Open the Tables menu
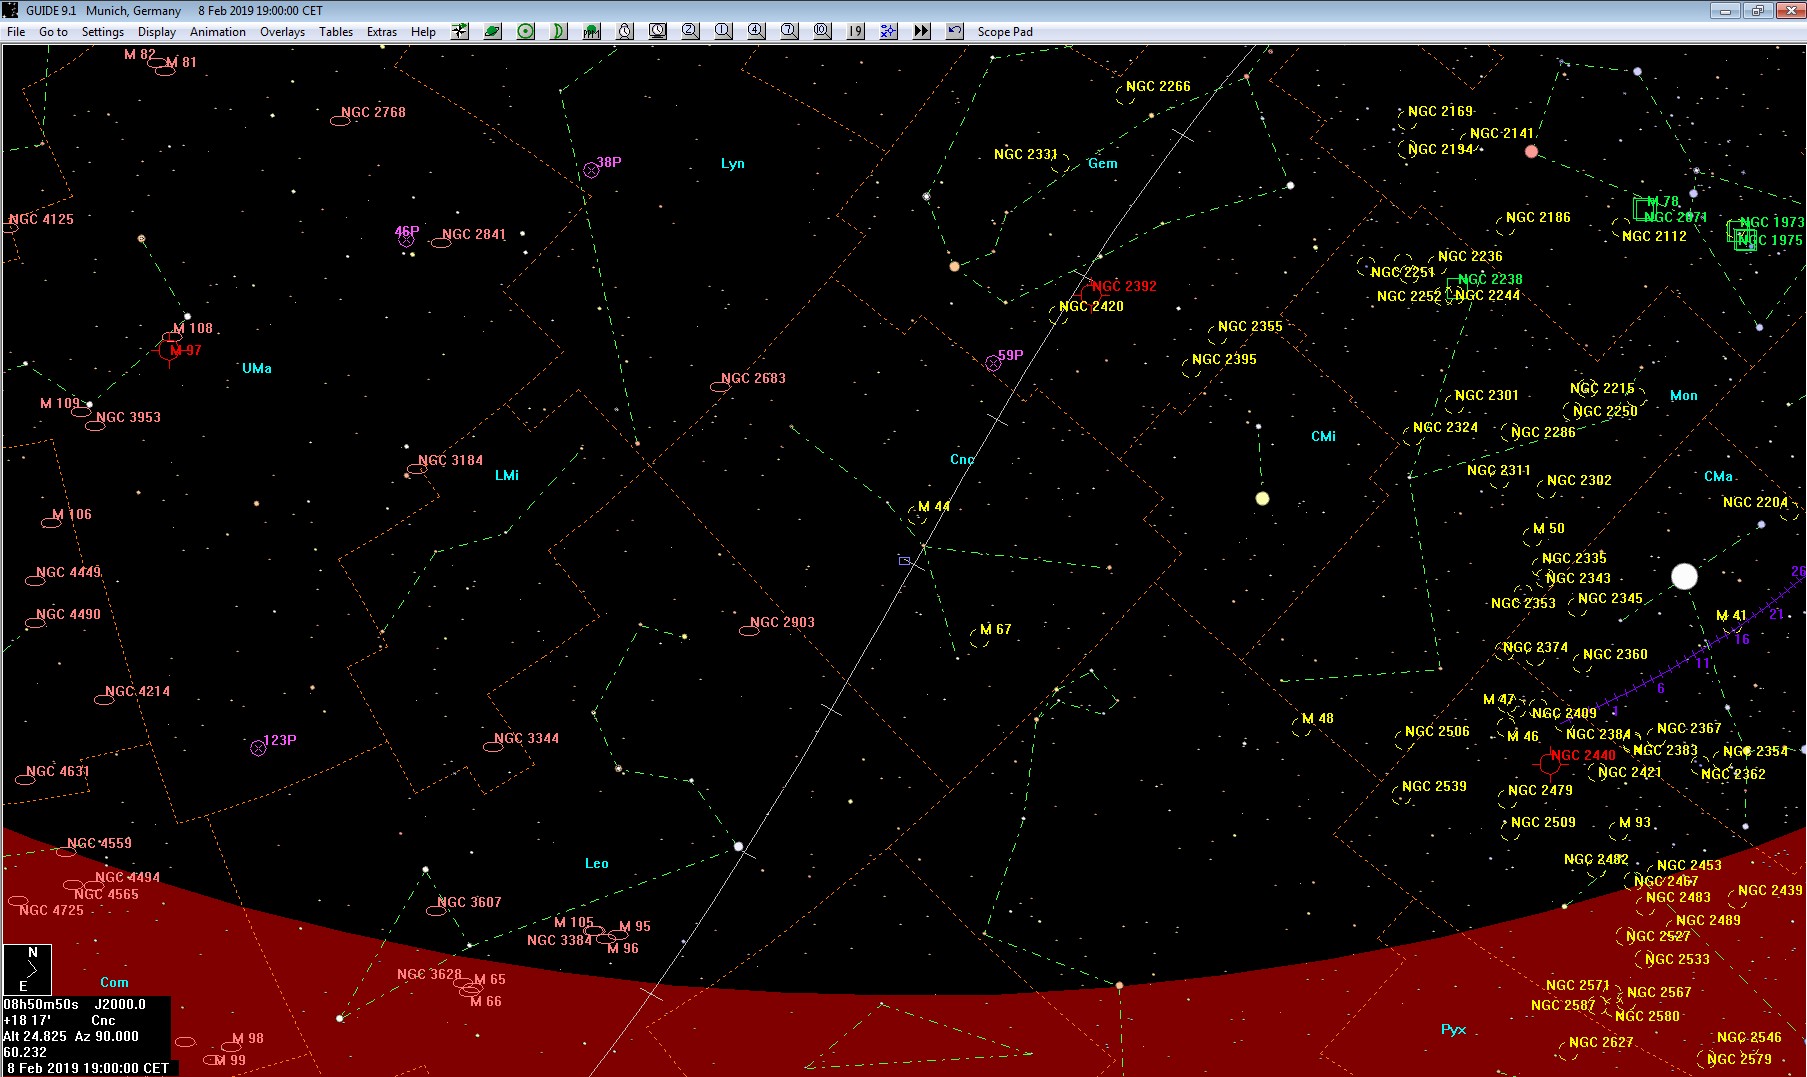Screen dimensions: 1807x1077 click(x=336, y=32)
